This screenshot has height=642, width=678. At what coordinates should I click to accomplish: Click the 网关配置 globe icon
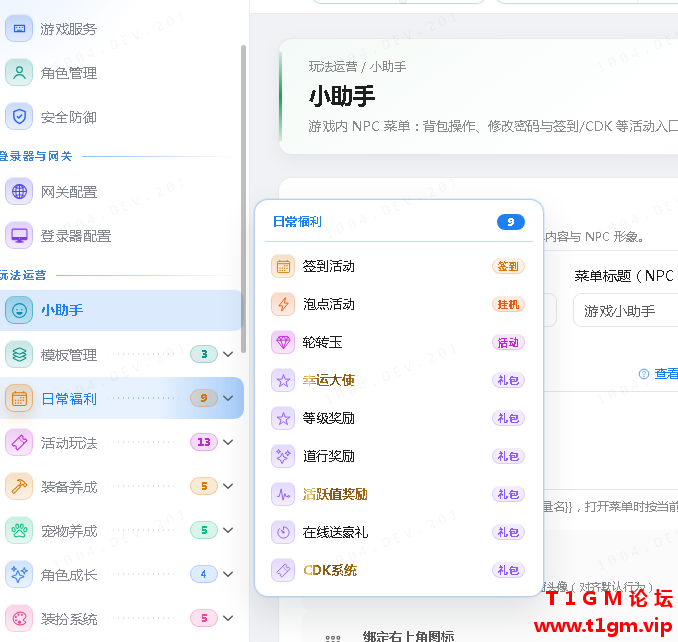tap(19, 191)
